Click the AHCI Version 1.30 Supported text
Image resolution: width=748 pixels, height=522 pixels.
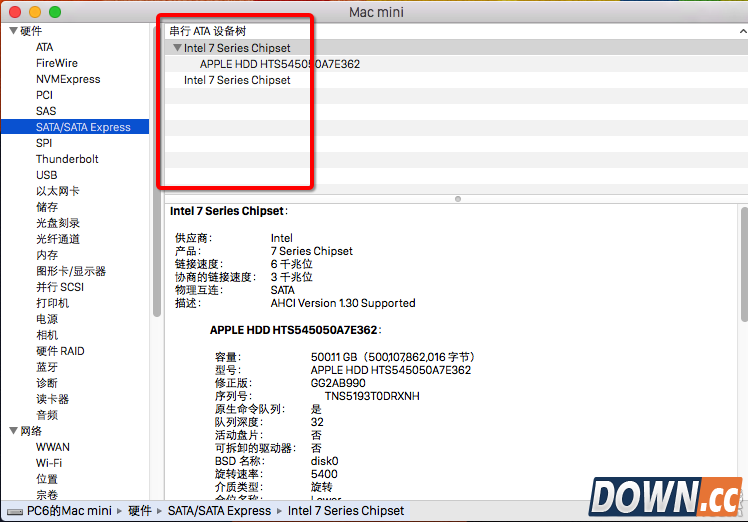pyautogui.click(x=343, y=303)
